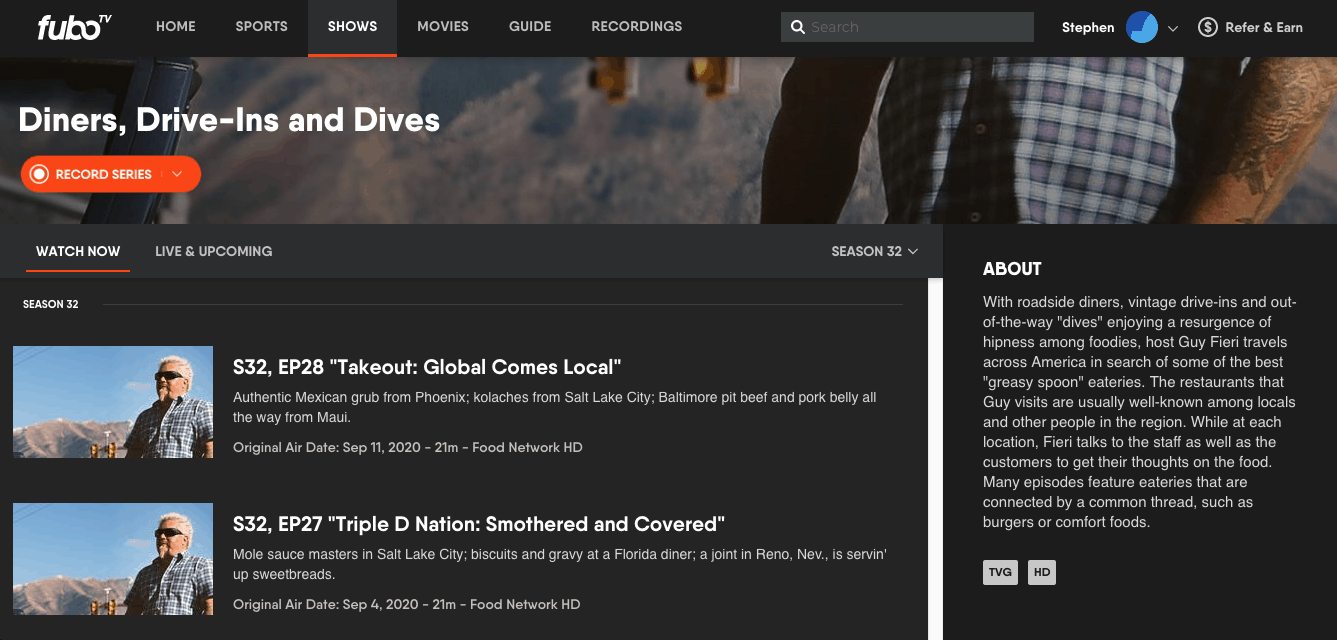Click the Diners, Drive-Ins and Dives title
This screenshot has width=1337, height=640.
point(229,120)
